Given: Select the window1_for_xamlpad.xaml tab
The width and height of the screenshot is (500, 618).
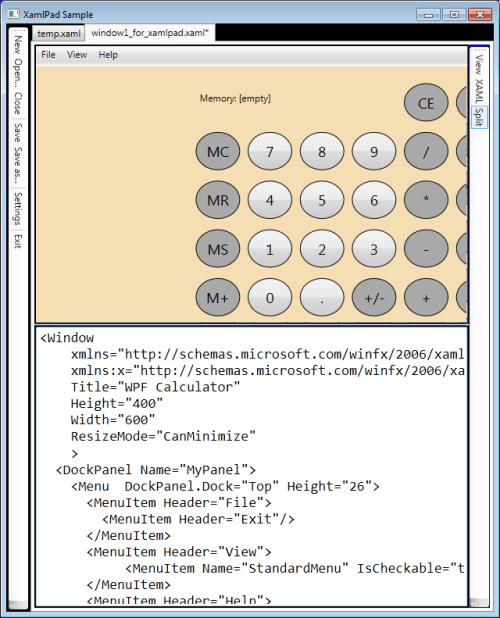Looking at the screenshot, I should pos(150,33).
